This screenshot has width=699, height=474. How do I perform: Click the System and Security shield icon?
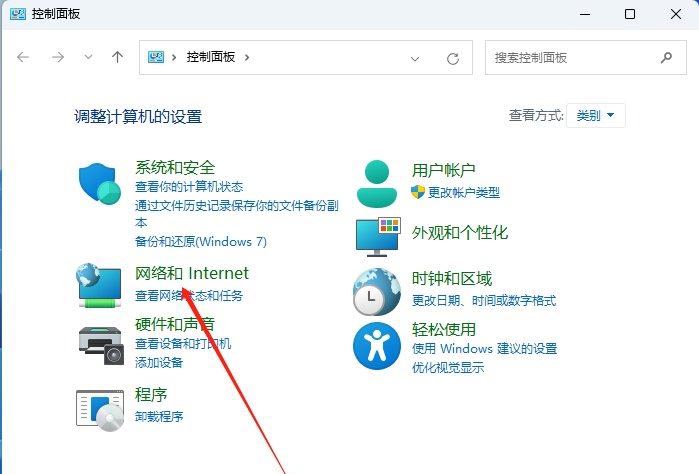click(x=99, y=183)
